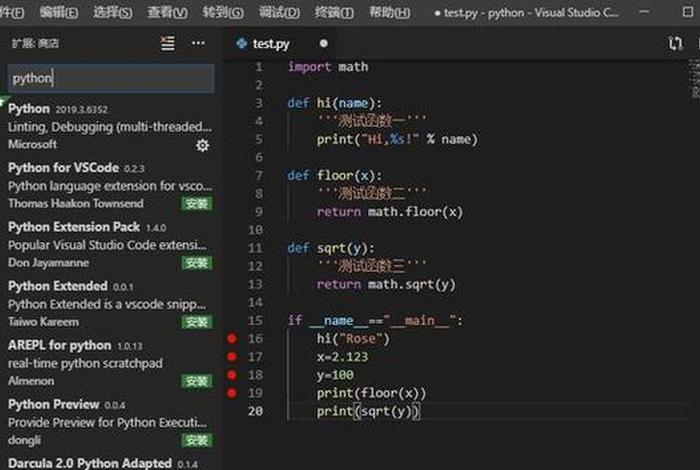Install Python Extension Pack
Viewport: 700px width, 470px height.
196,263
